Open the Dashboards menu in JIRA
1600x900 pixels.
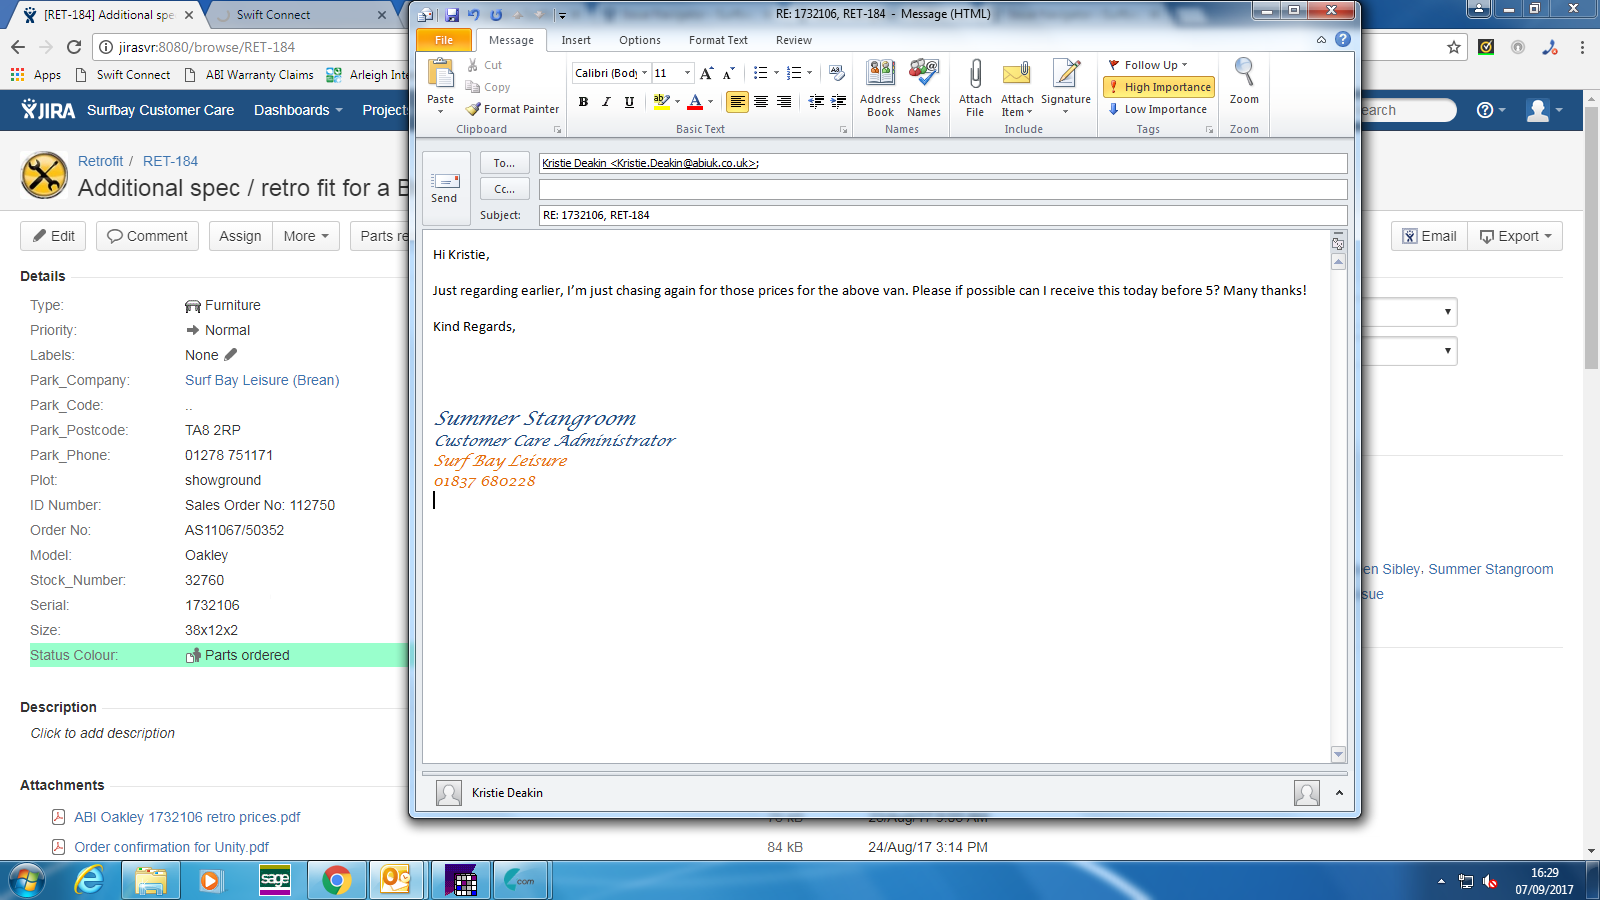(x=298, y=110)
